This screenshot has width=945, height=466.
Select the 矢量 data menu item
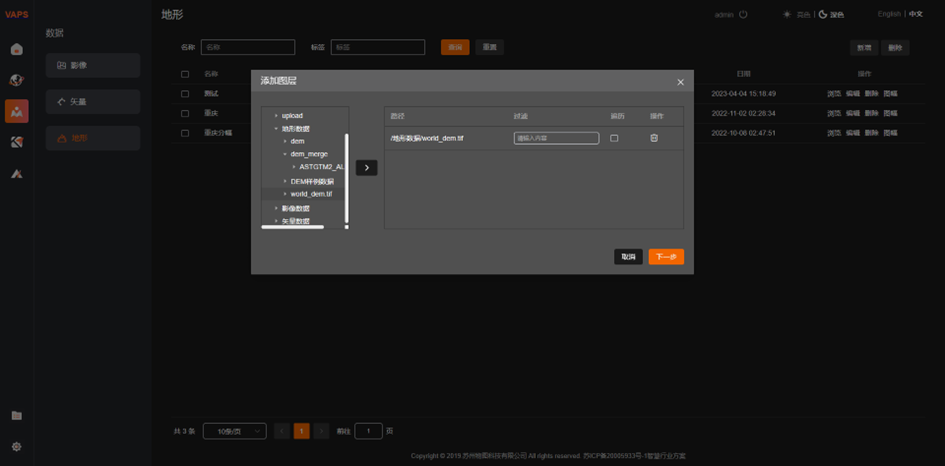93,101
